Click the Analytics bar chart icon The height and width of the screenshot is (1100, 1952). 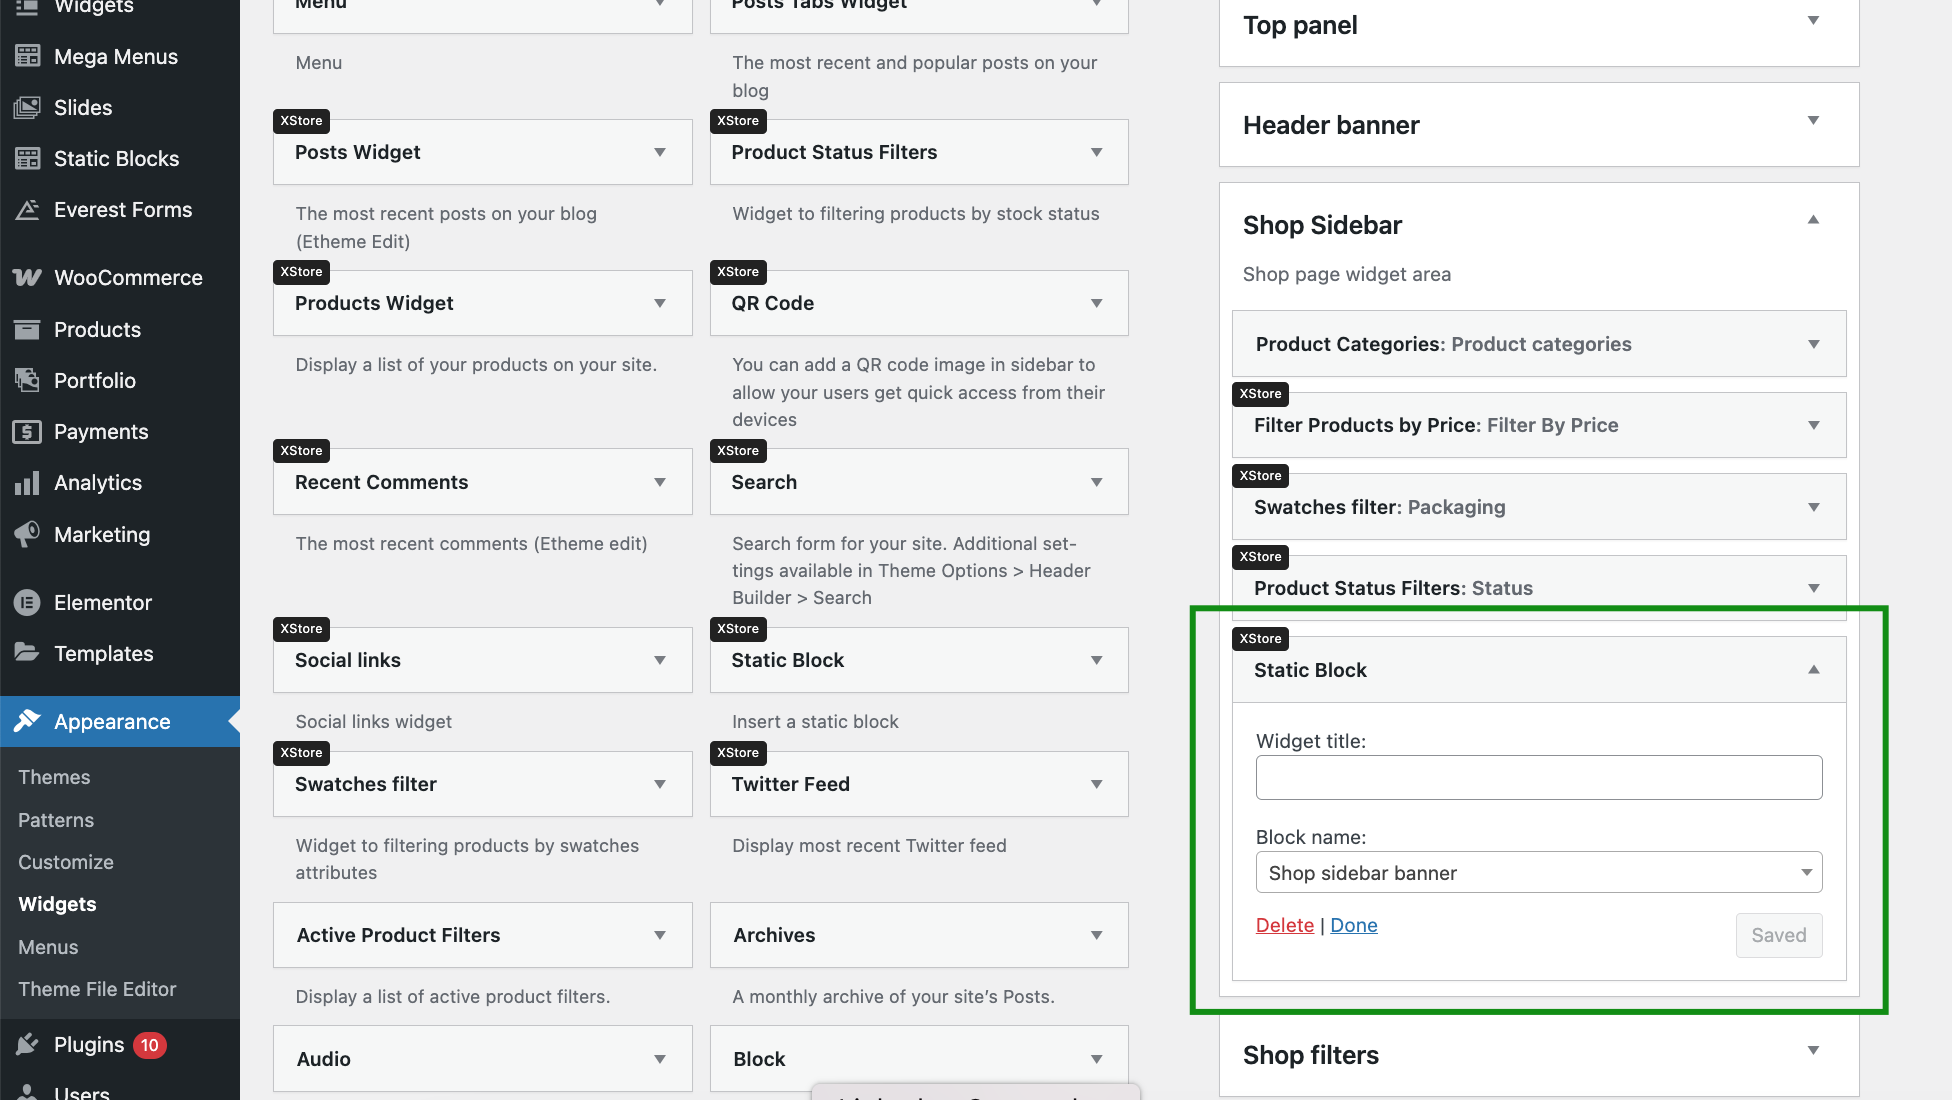click(x=27, y=482)
